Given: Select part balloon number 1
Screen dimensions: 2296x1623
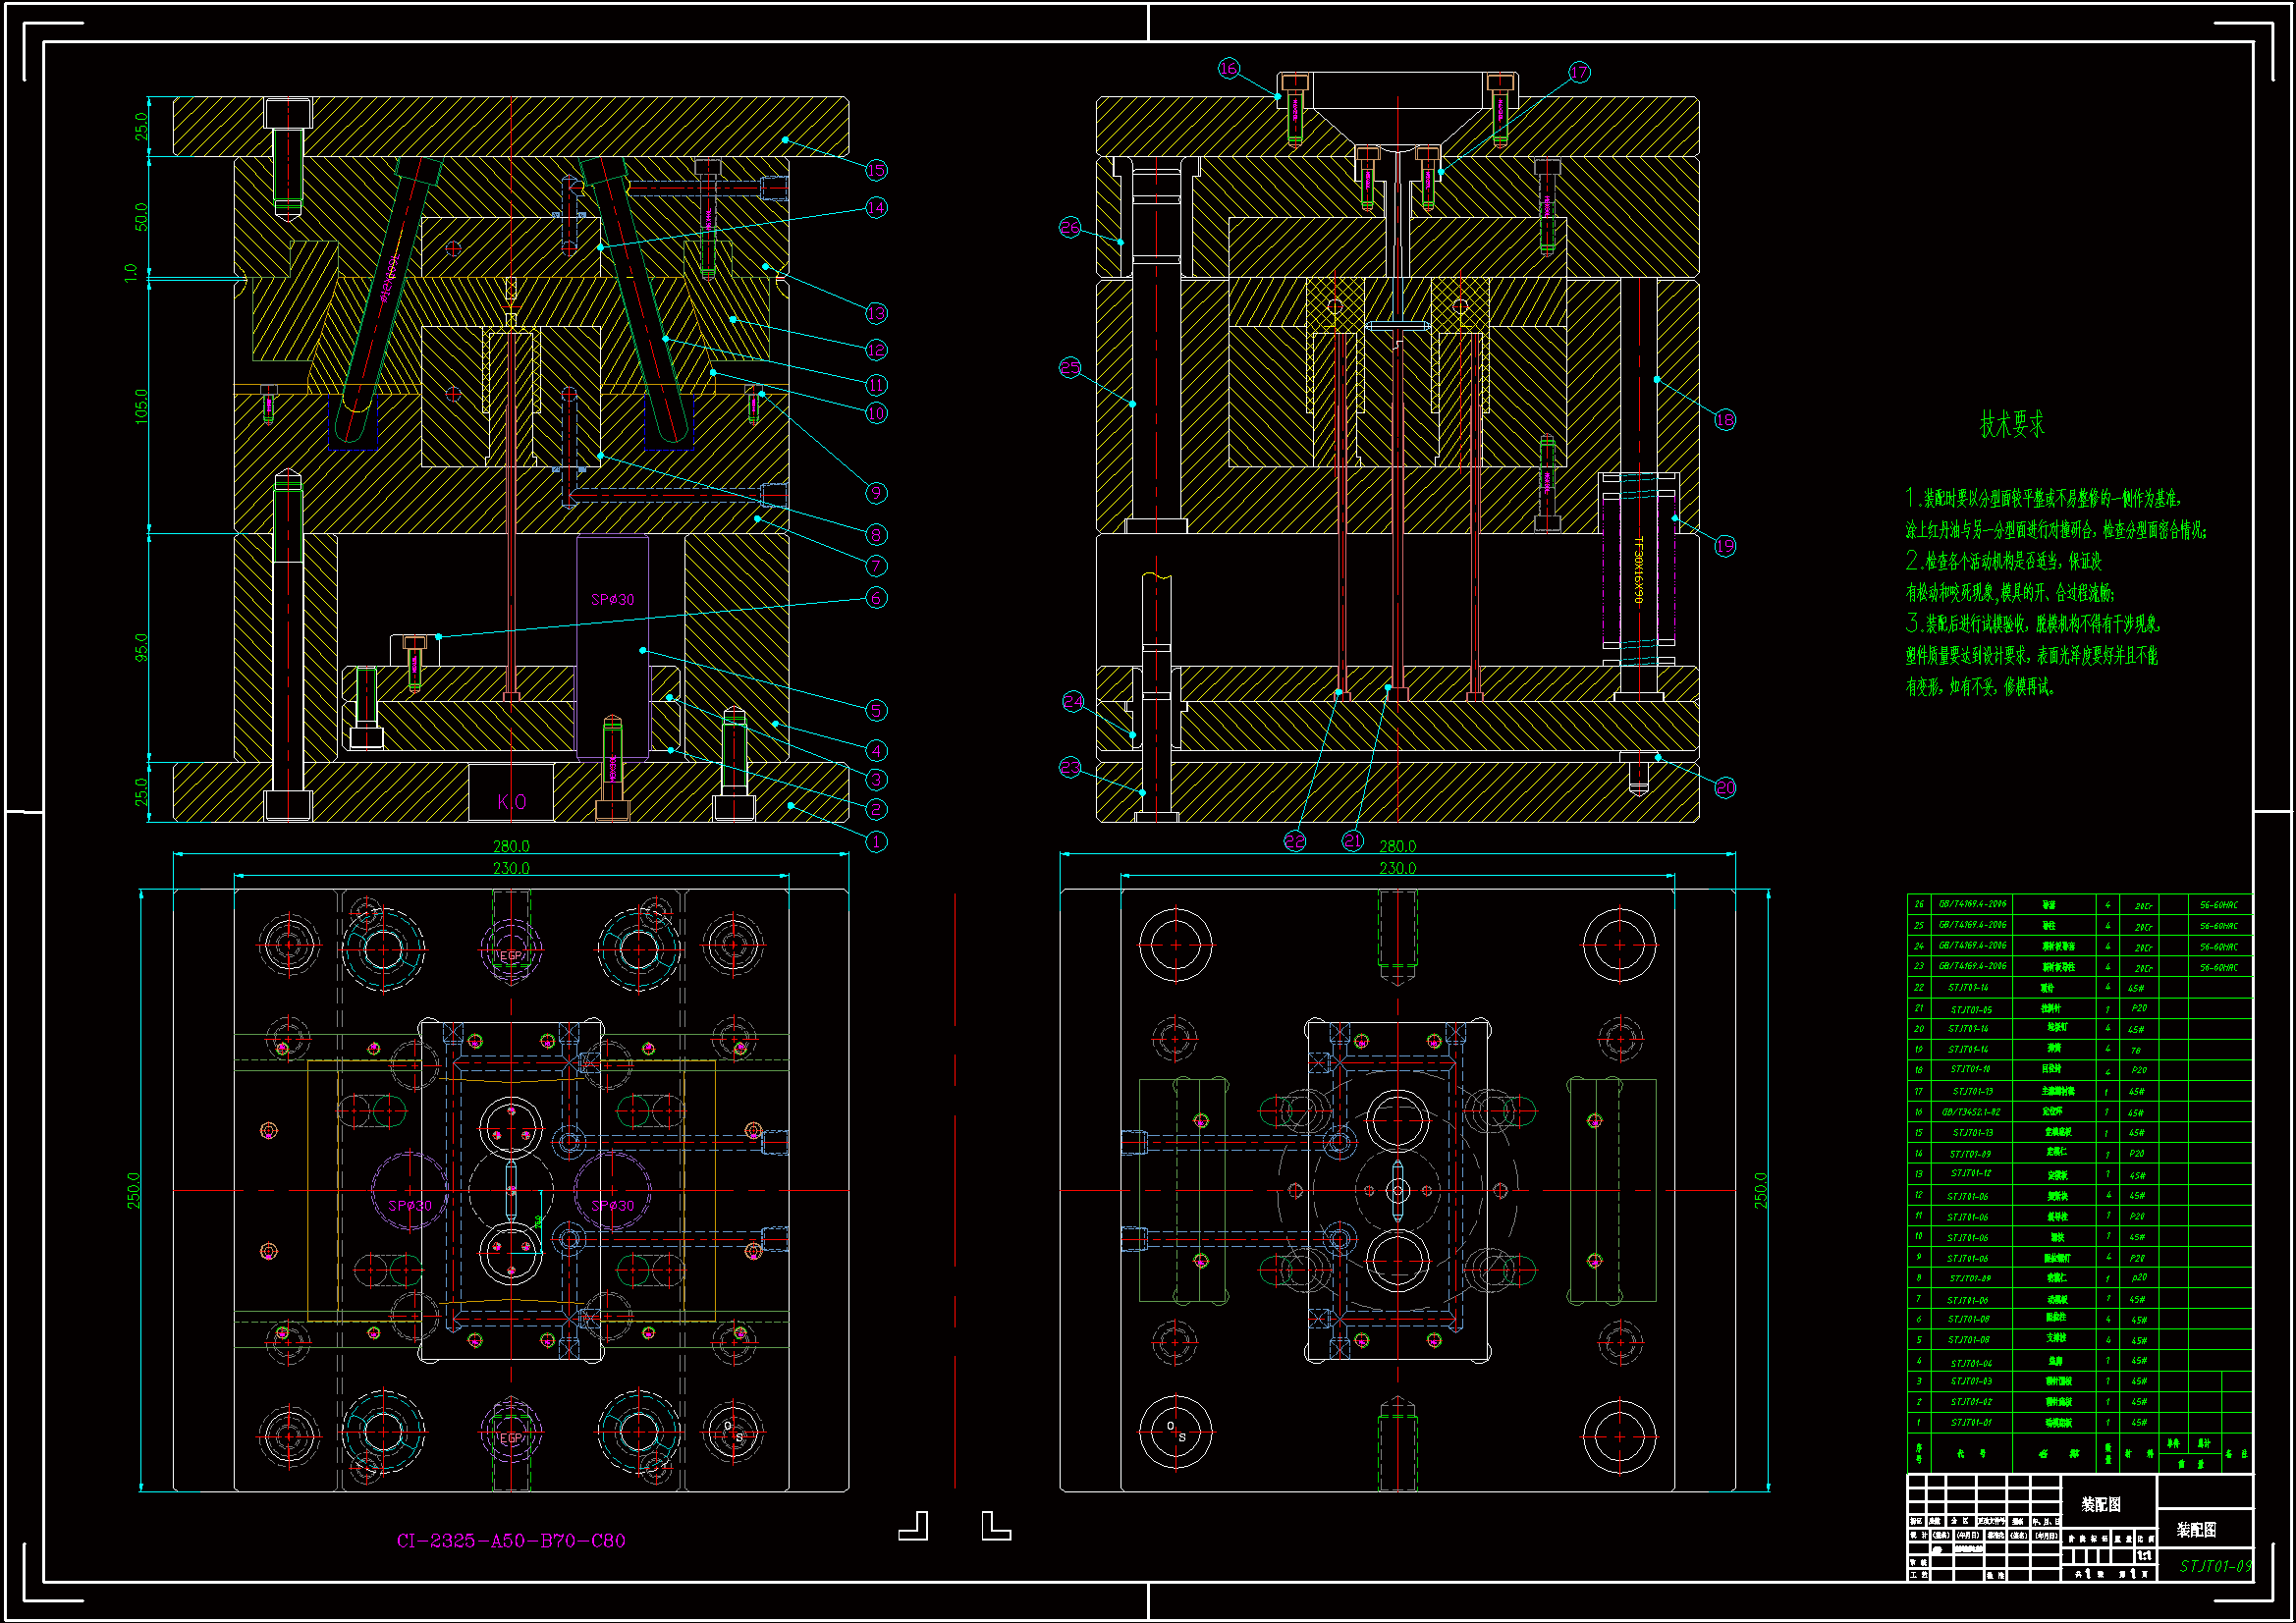Looking at the screenshot, I should point(875,842).
